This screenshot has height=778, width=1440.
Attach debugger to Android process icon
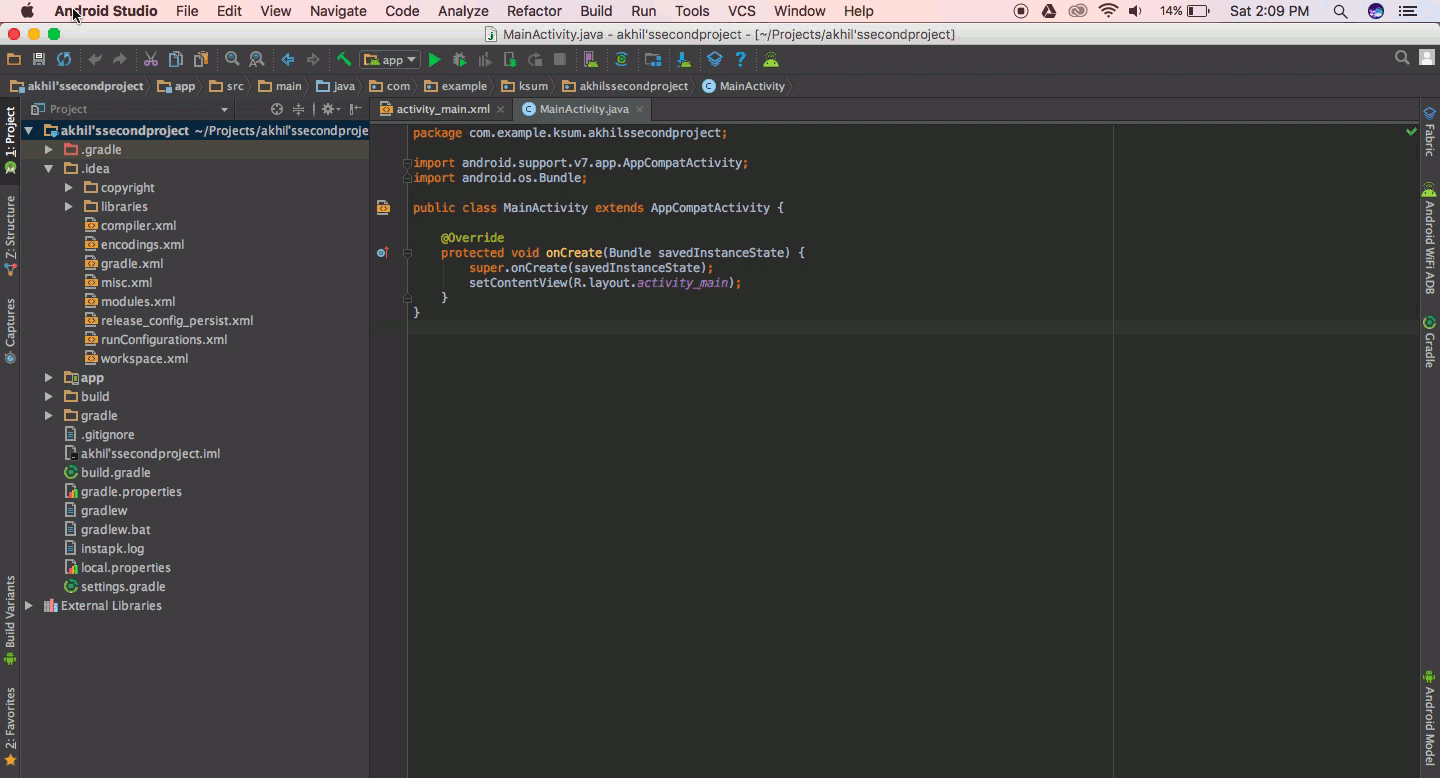[510, 60]
